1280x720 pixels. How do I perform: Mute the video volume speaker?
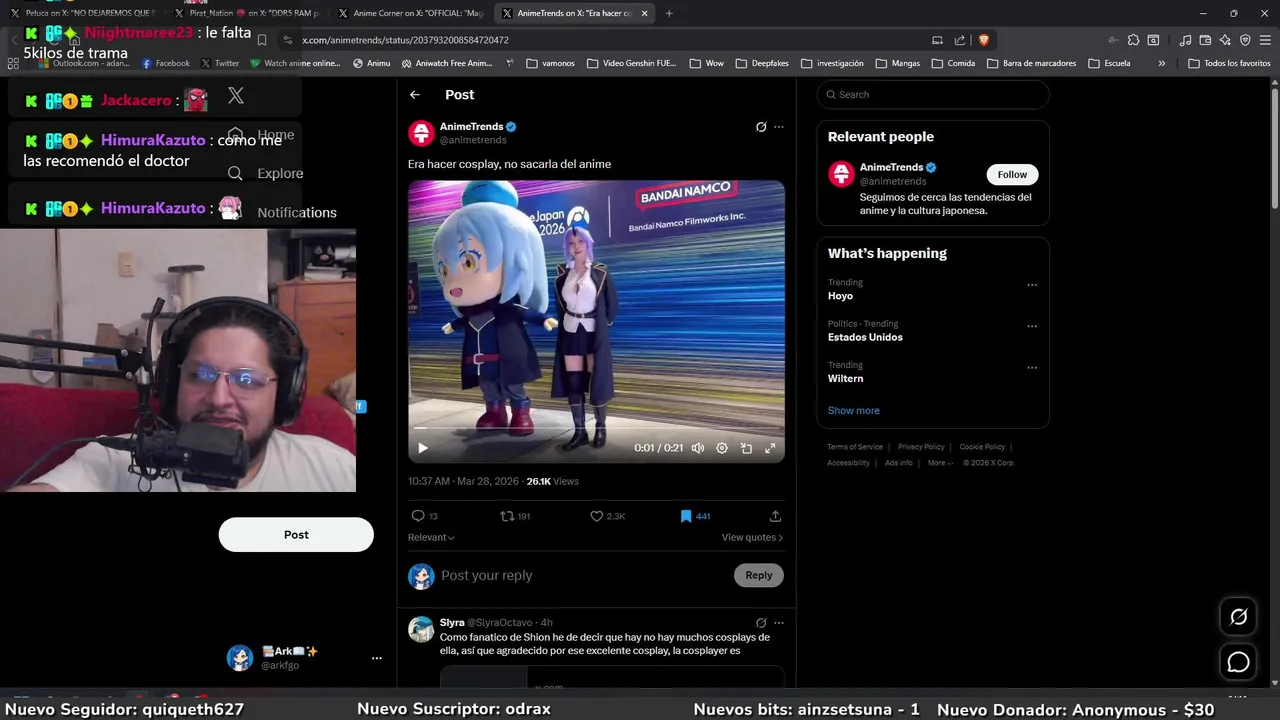[x=698, y=448]
